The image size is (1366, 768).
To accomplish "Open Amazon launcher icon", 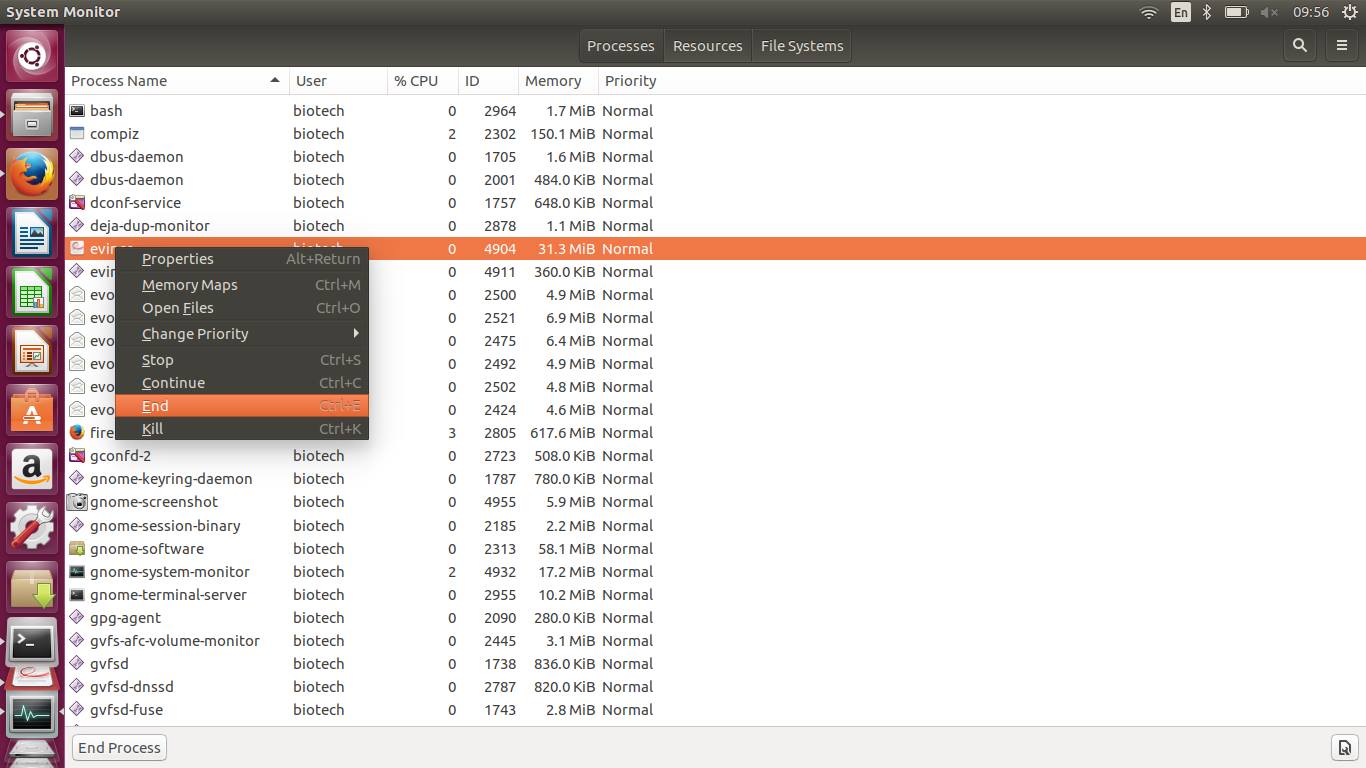I will pos(32,469).
